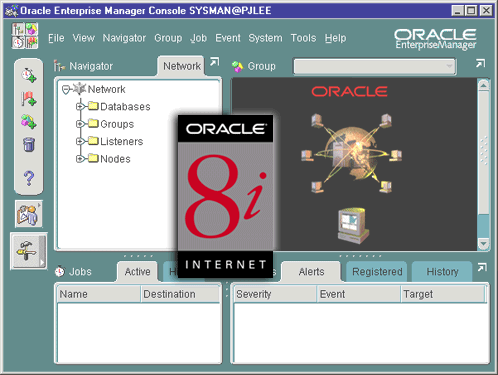Screen dimensions: 498x375
Task: Select the Nodes tree label
Action: (x=115, y=159)
